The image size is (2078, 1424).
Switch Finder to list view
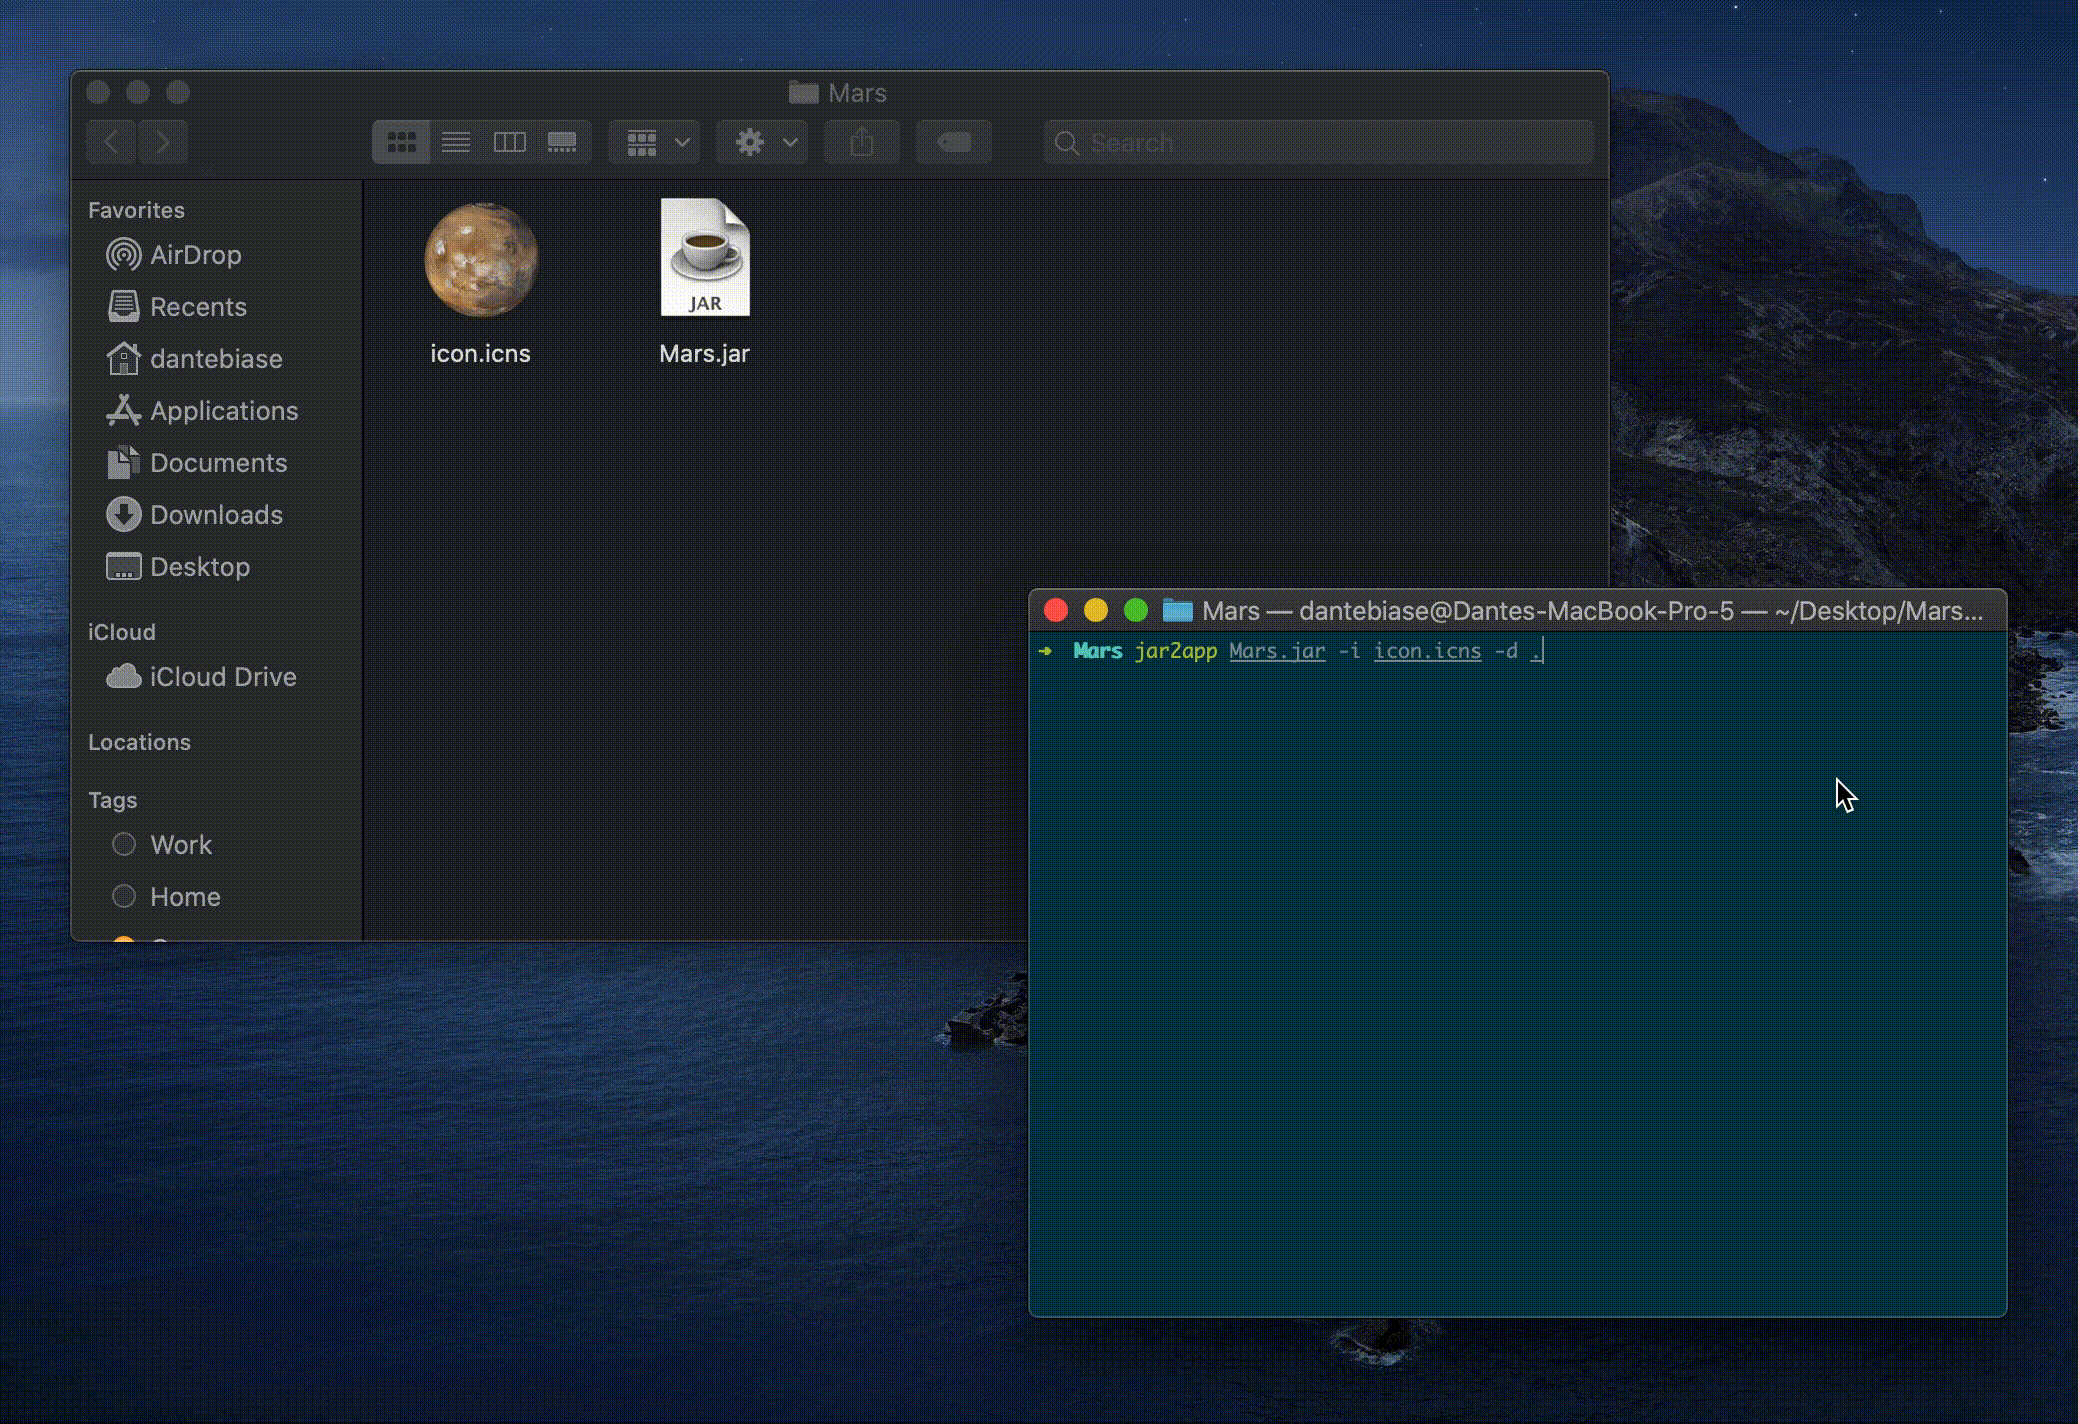tap(456, 143)
